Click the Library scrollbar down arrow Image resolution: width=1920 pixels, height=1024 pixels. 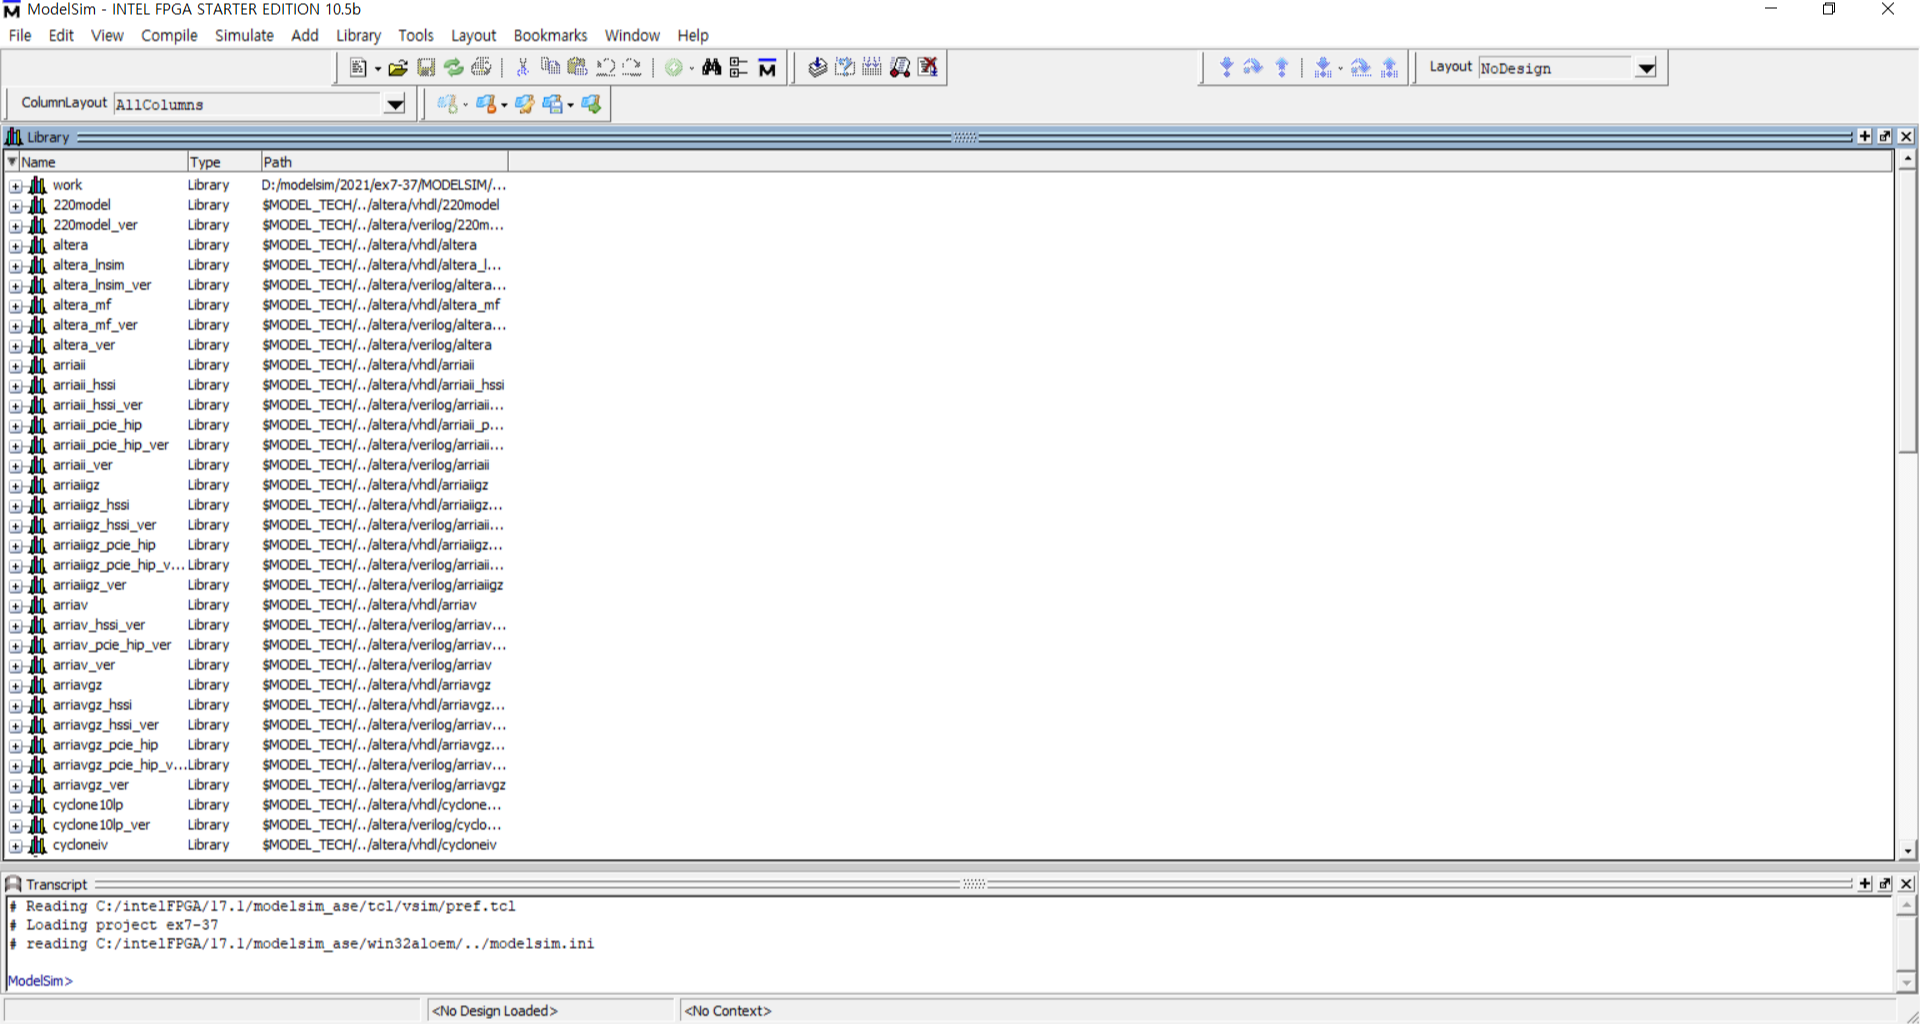[1907, 851]
